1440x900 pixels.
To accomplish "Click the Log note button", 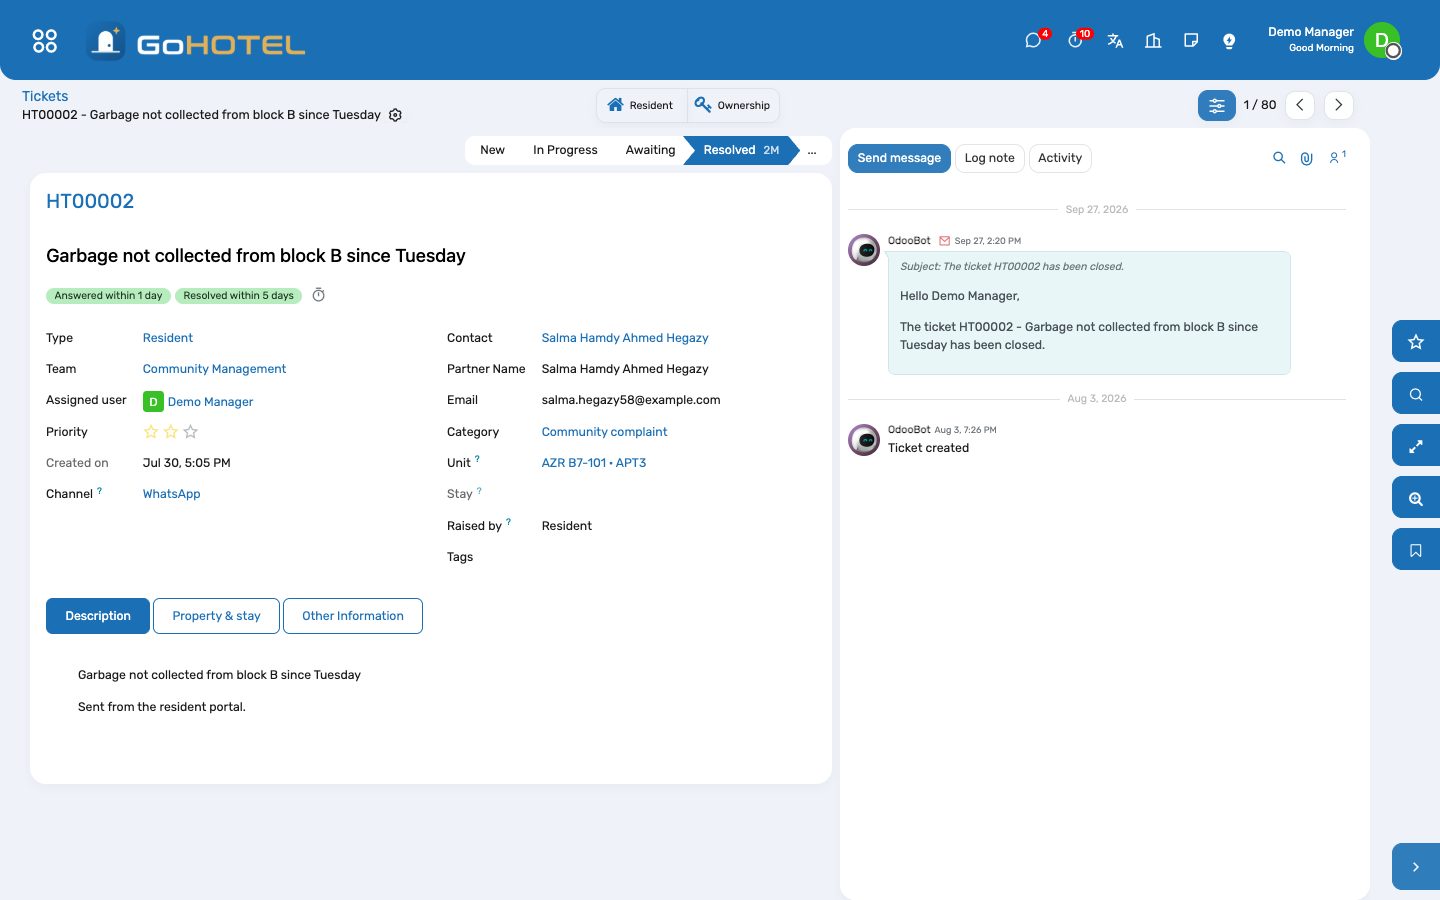I will click(989, 158).
